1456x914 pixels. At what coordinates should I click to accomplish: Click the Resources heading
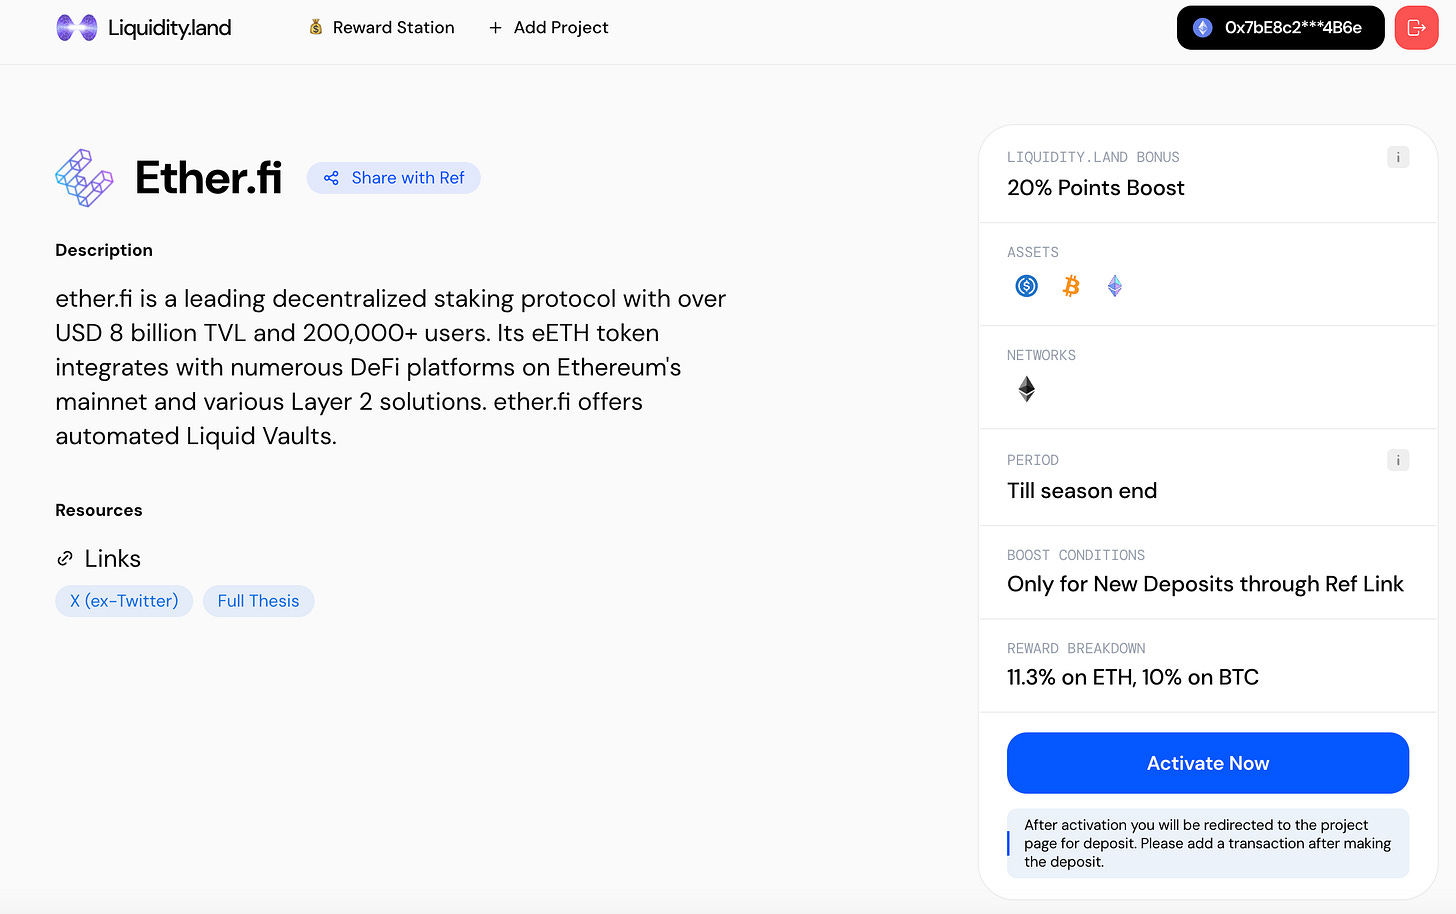(99, 510)
